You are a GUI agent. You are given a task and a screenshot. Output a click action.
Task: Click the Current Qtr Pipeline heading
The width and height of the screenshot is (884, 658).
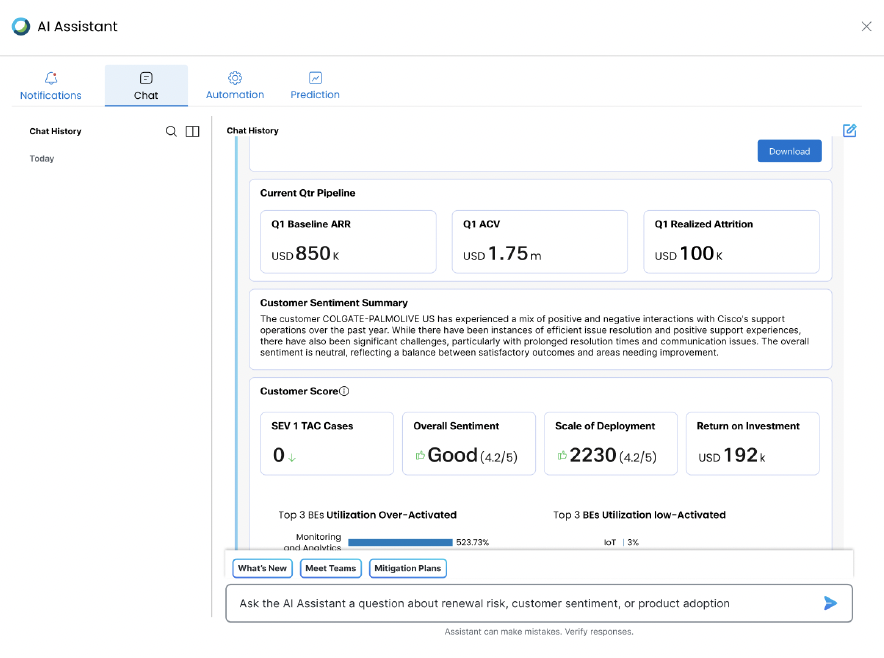click(308, 193)
